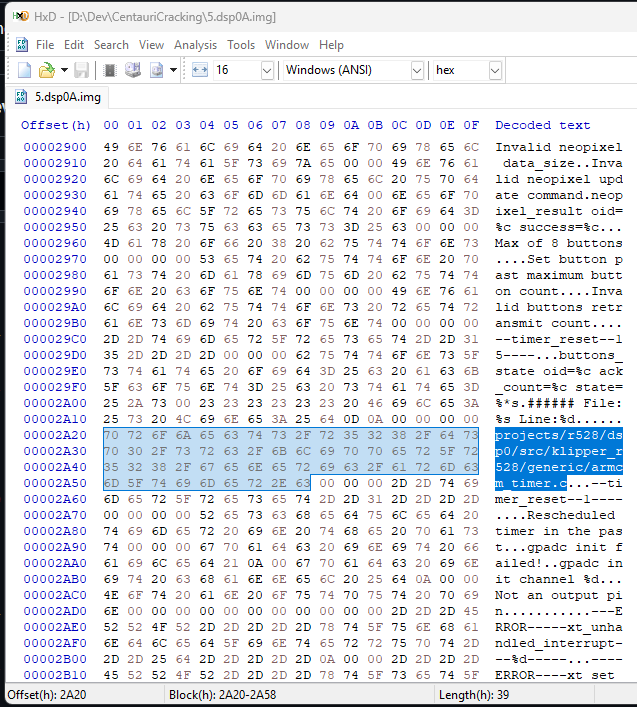The width and height of the screenshot is (637, 707).
Task: Open the Analysis menu
Action: (x=195, y=45)
